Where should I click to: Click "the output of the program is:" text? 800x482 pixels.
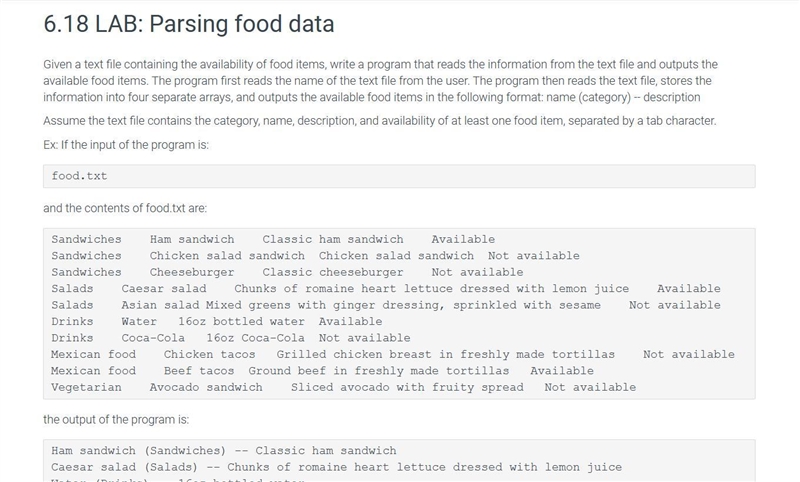(x=116, y=420)
